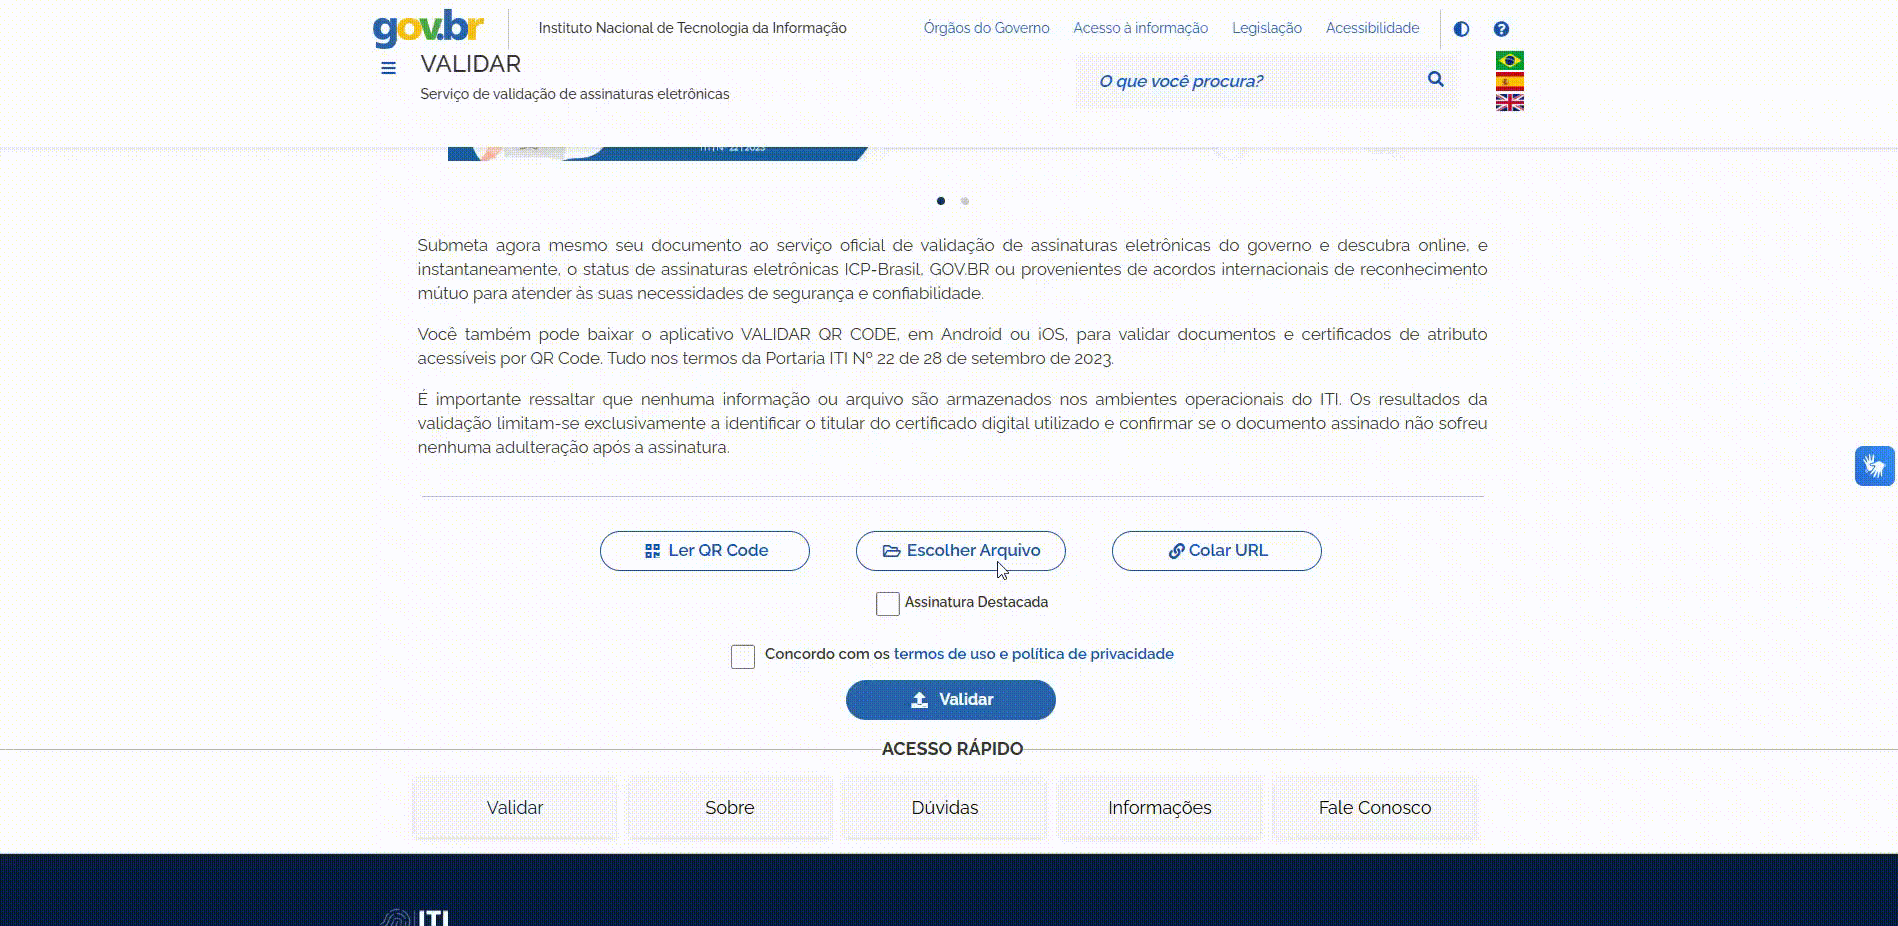Activate the VLibras accessibility hand icon
The width and height of the screenshot is (1898, 926).
(x=1875, y=465)
